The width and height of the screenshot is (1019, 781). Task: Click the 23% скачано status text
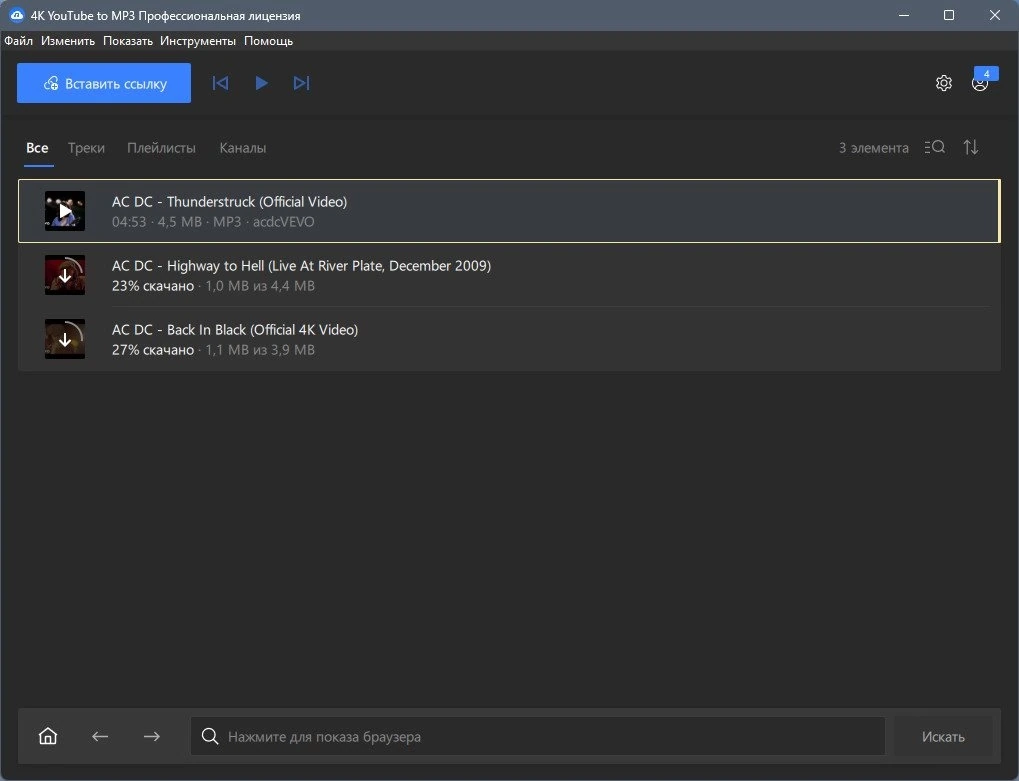click(153, 286)
